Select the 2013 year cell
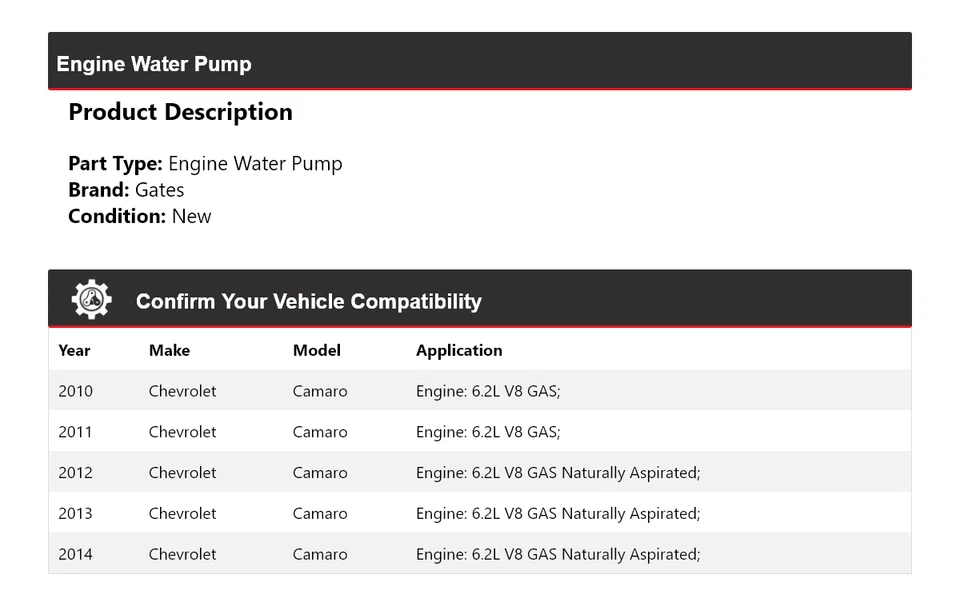960x606 pixels. [75, 514]
